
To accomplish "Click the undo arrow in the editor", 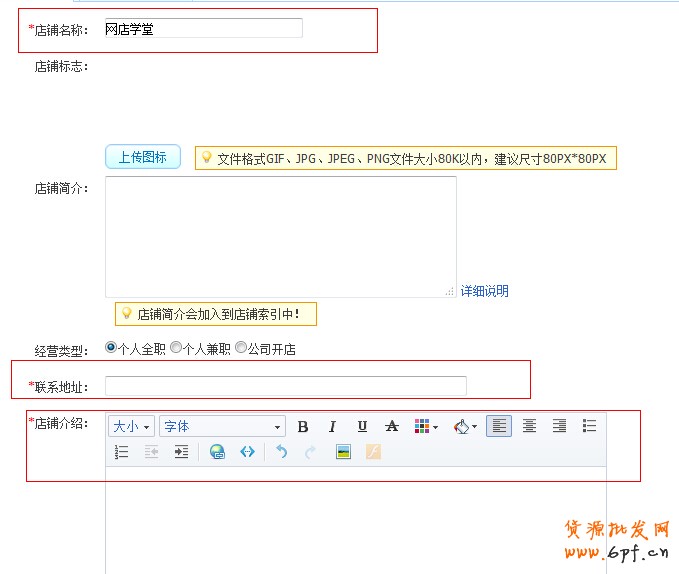I will coord(281,452).
